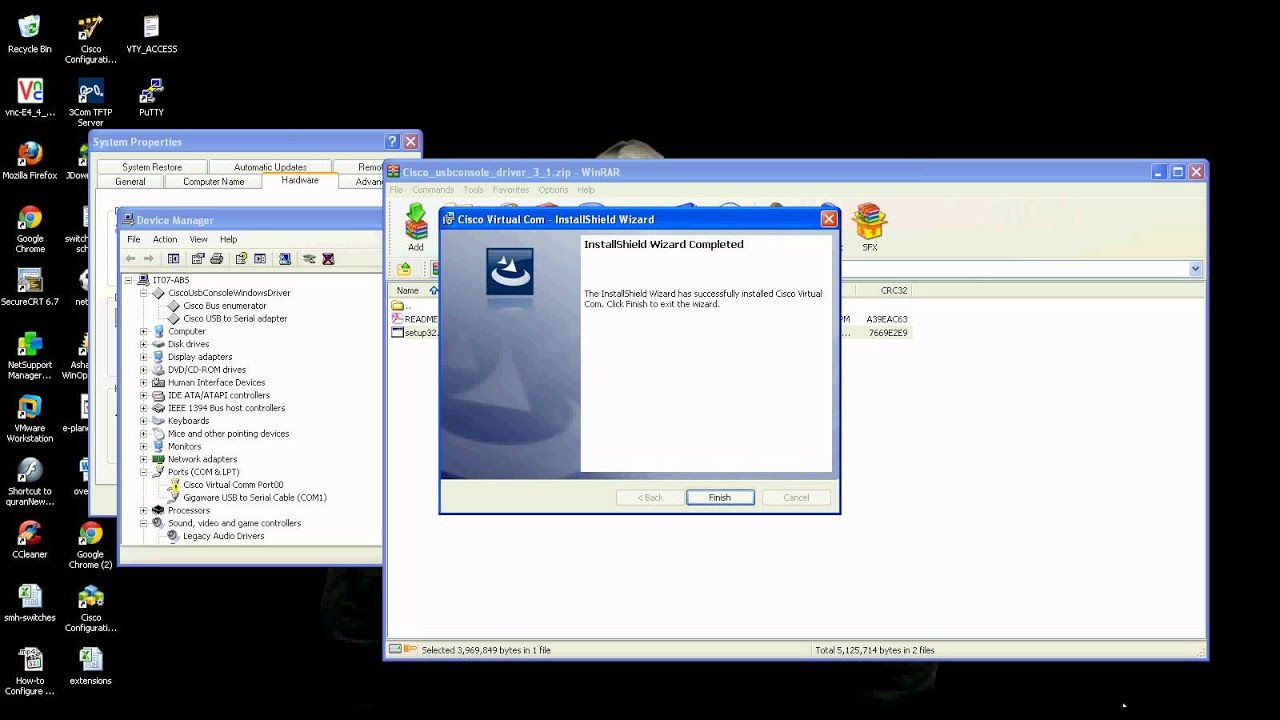Expand the Display adapters node

[144, 357]
